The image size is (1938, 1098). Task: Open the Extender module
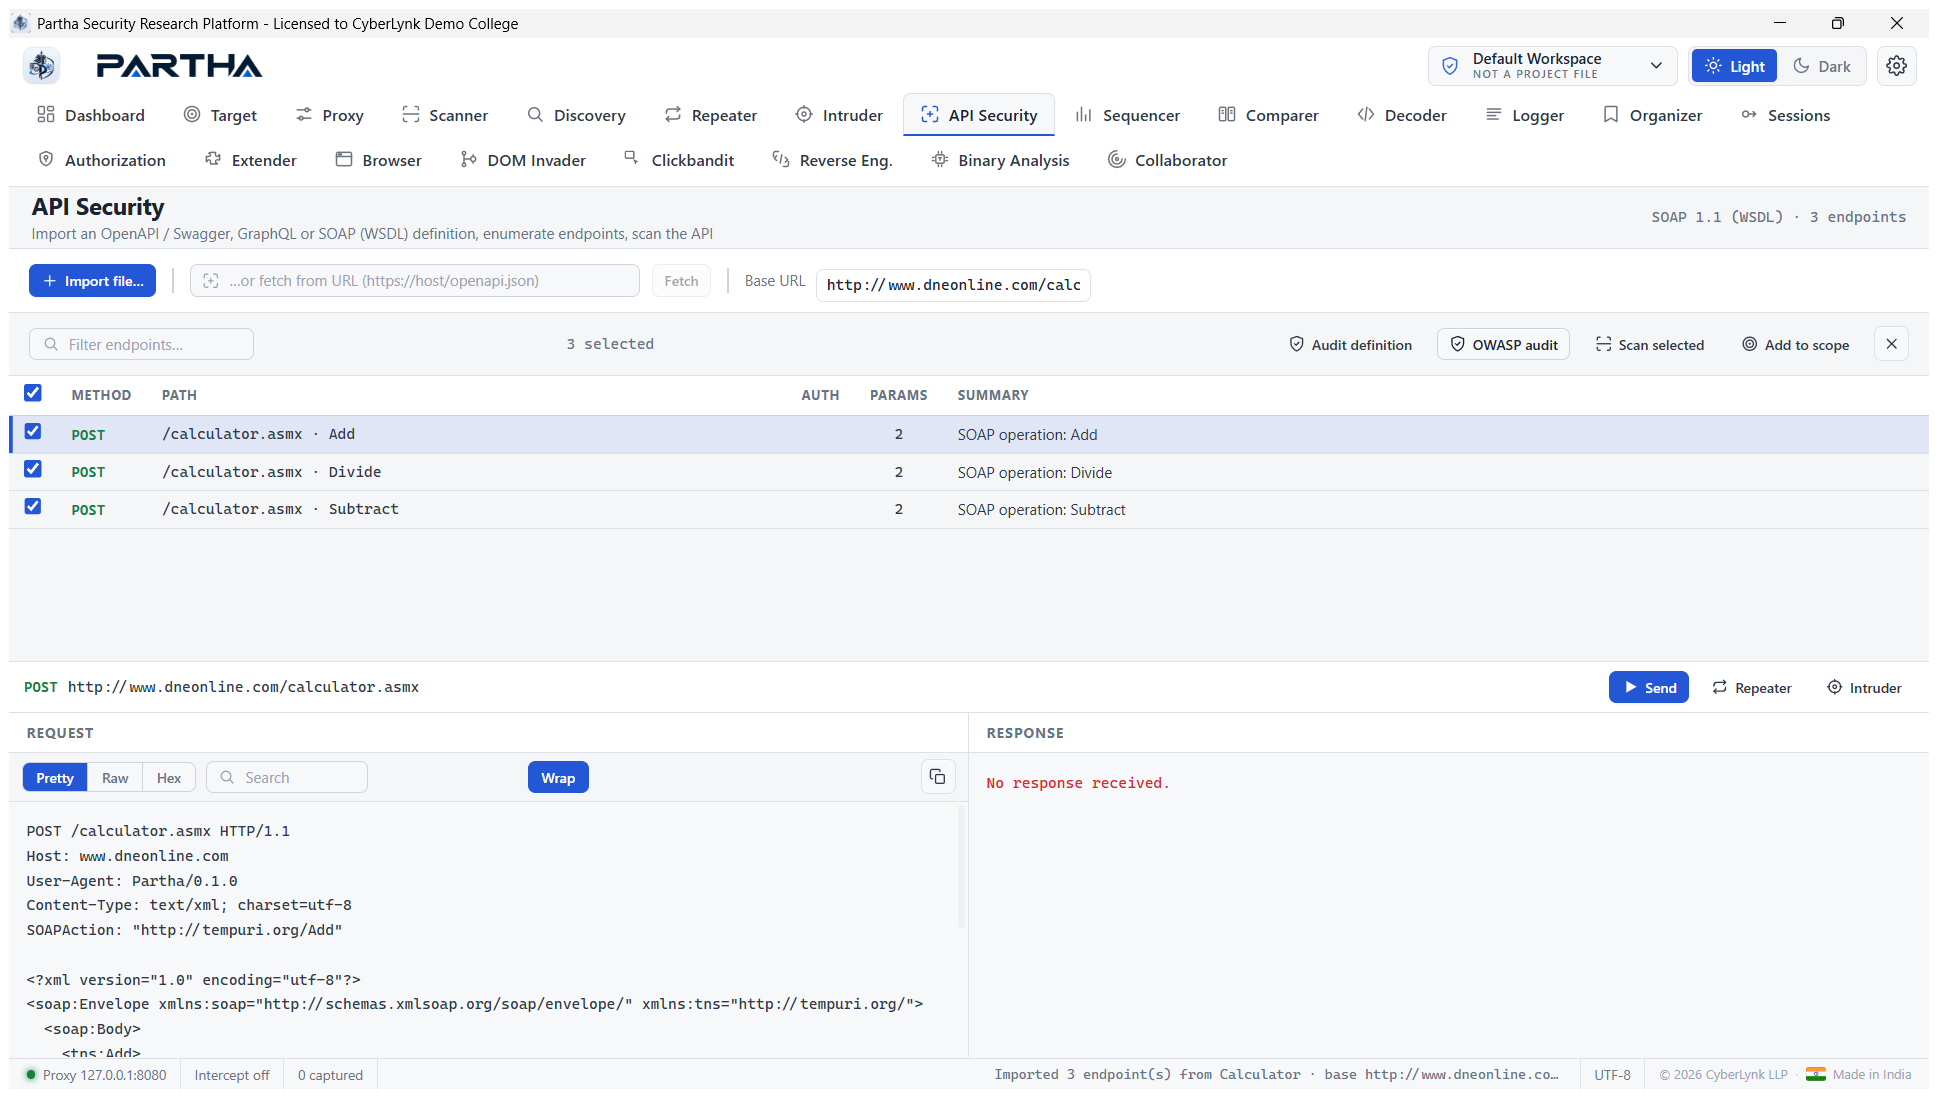coord(251,160)
